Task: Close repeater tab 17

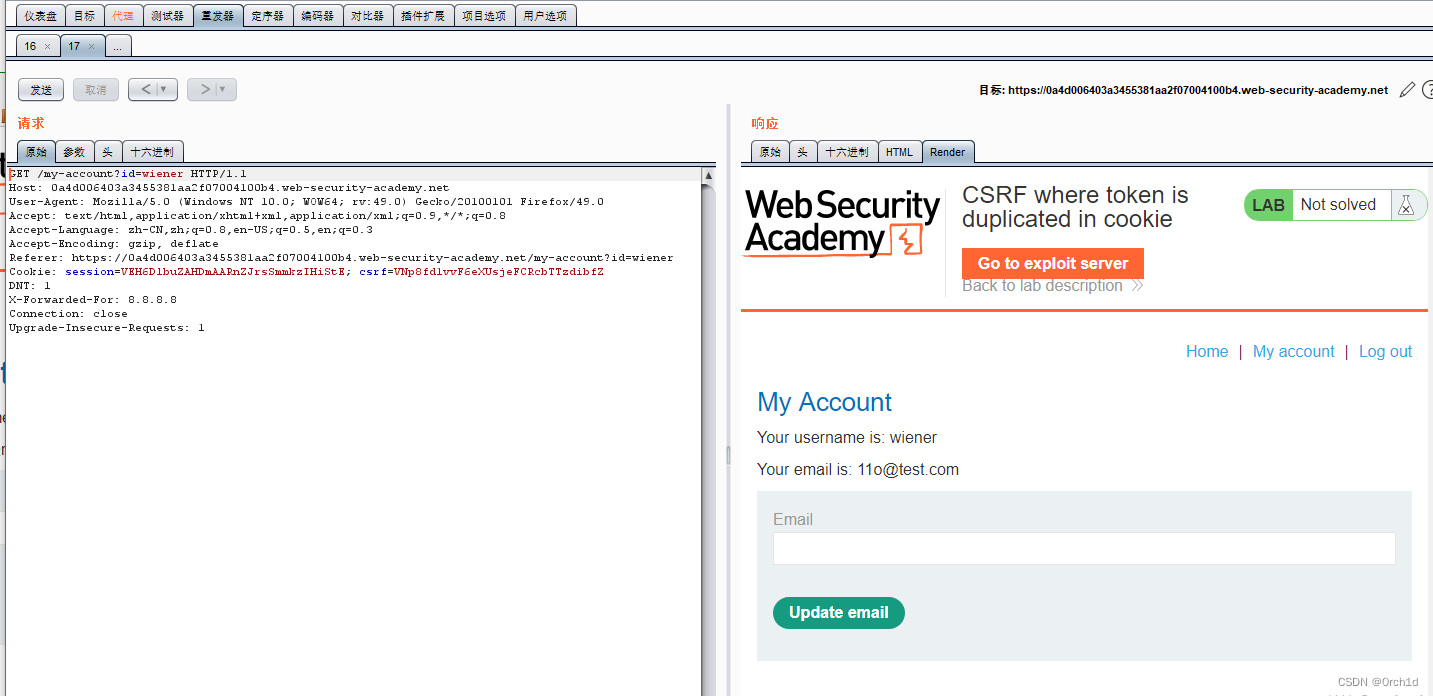Action: point(91,47)
